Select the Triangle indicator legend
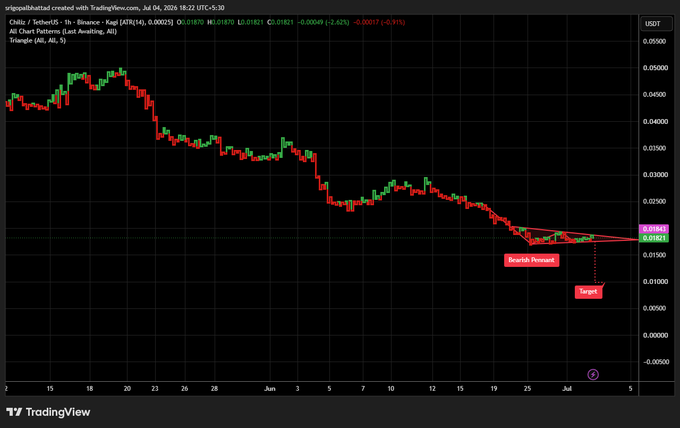Viewport: 680px width, 428px height. pos(37,40)
